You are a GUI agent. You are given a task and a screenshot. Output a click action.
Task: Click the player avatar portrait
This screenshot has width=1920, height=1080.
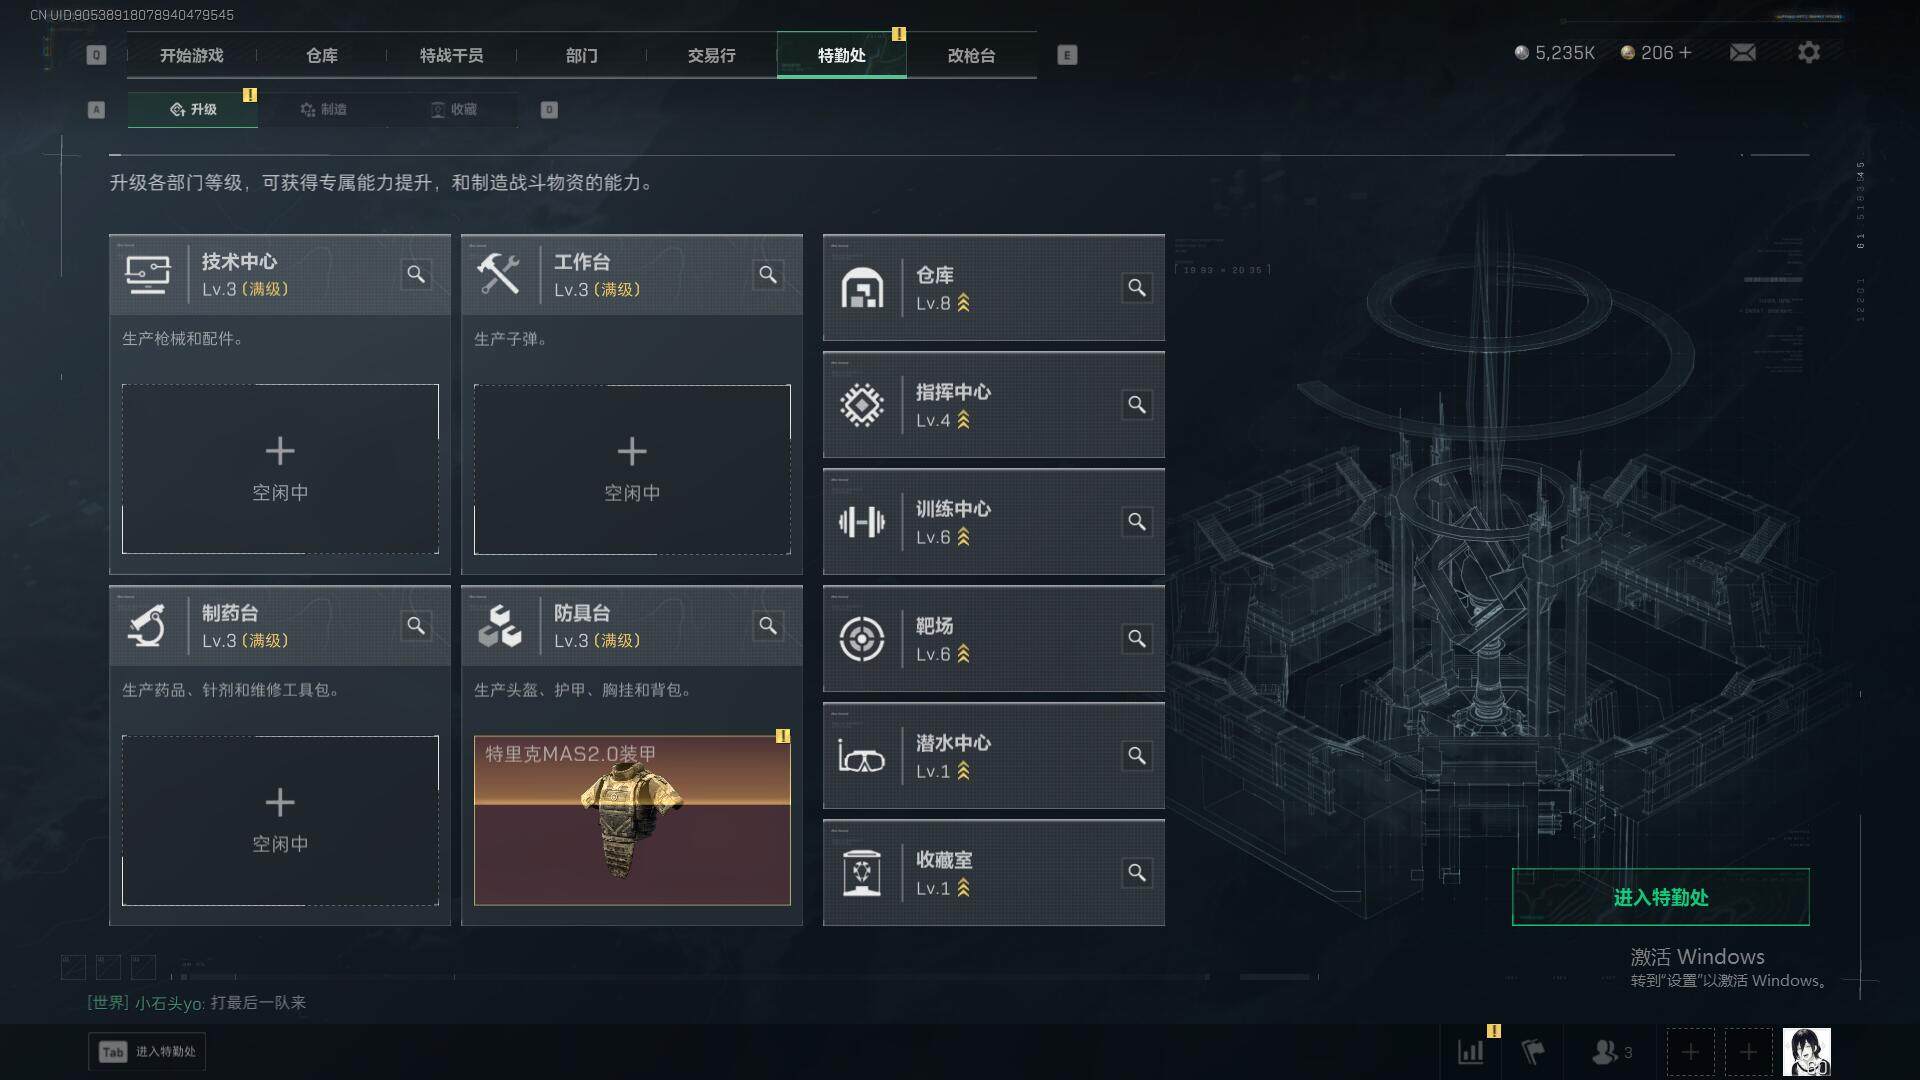[1806, 1052]
